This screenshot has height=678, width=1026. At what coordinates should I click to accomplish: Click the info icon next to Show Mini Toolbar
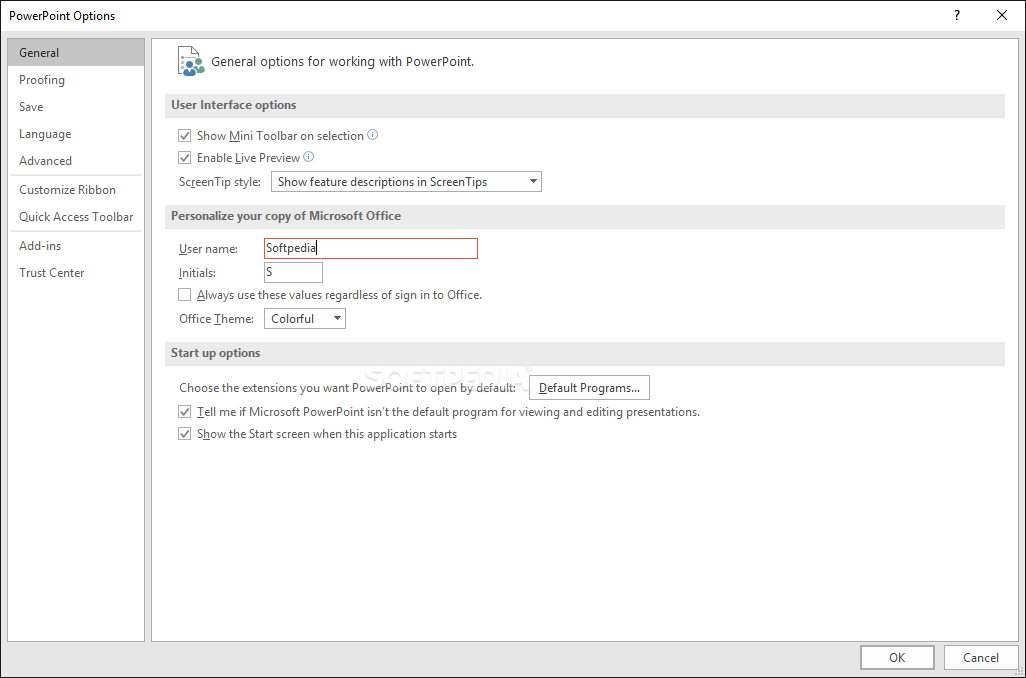click(x=372, y=135)
